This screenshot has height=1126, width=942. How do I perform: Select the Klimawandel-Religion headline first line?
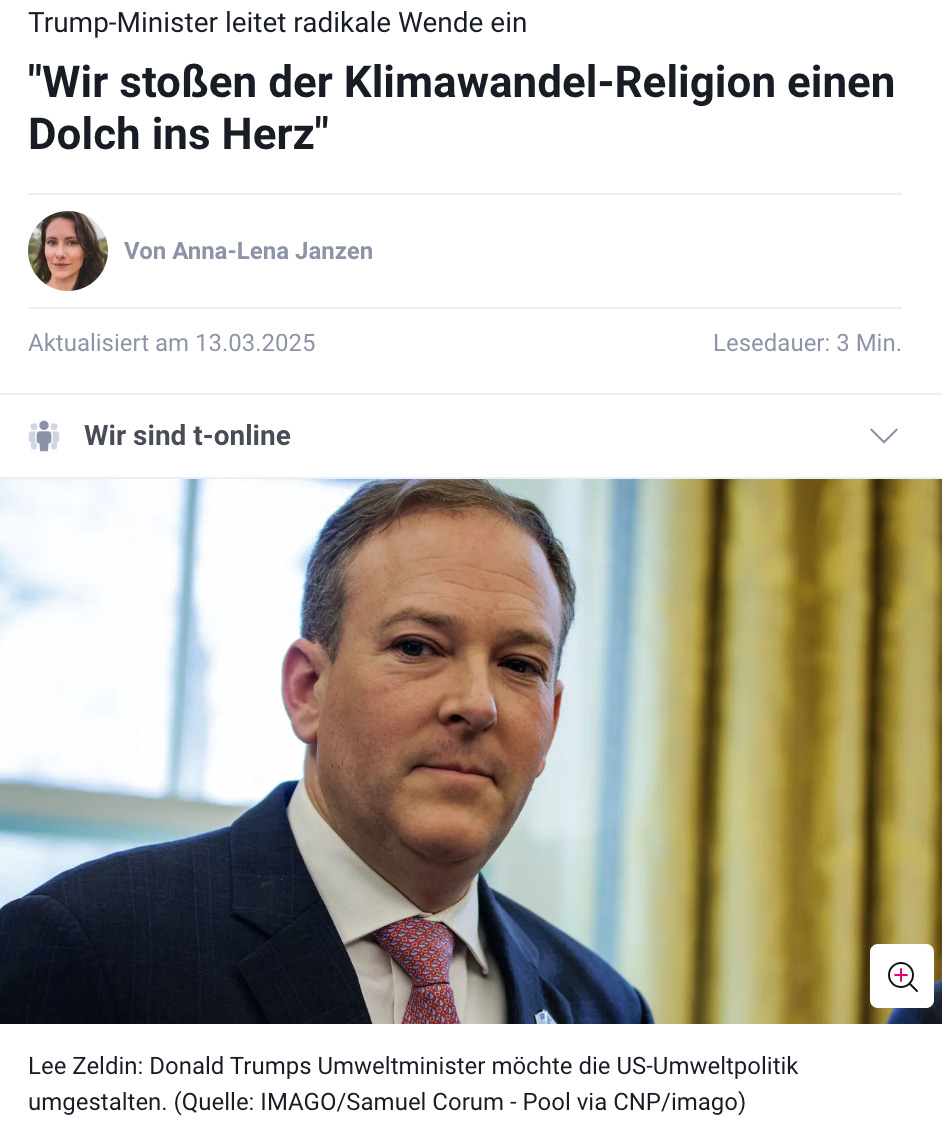click(462, 82)
